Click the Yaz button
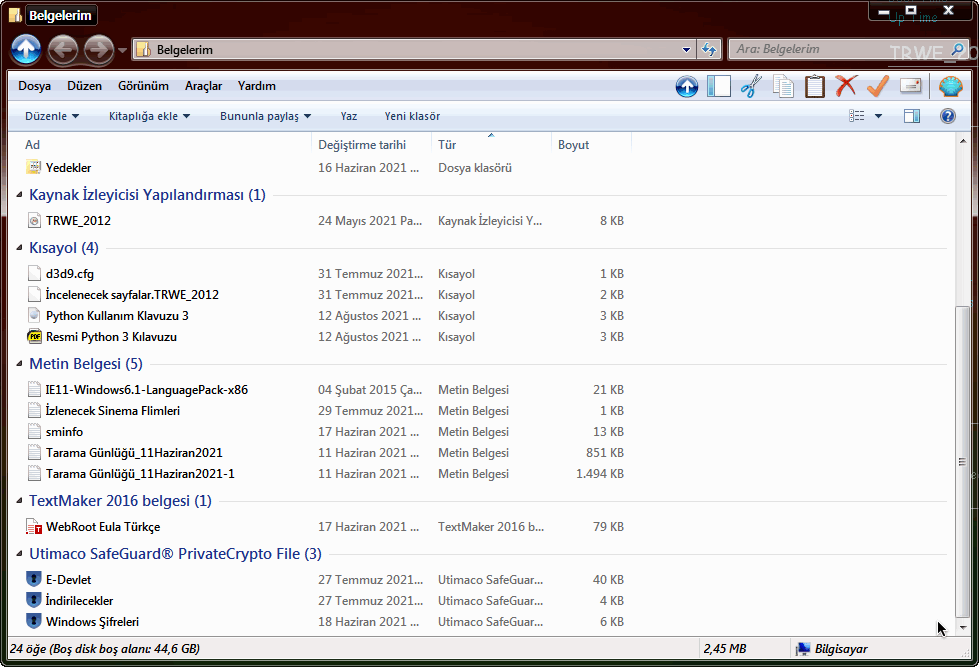979x667 pixels. pos(348,116)
